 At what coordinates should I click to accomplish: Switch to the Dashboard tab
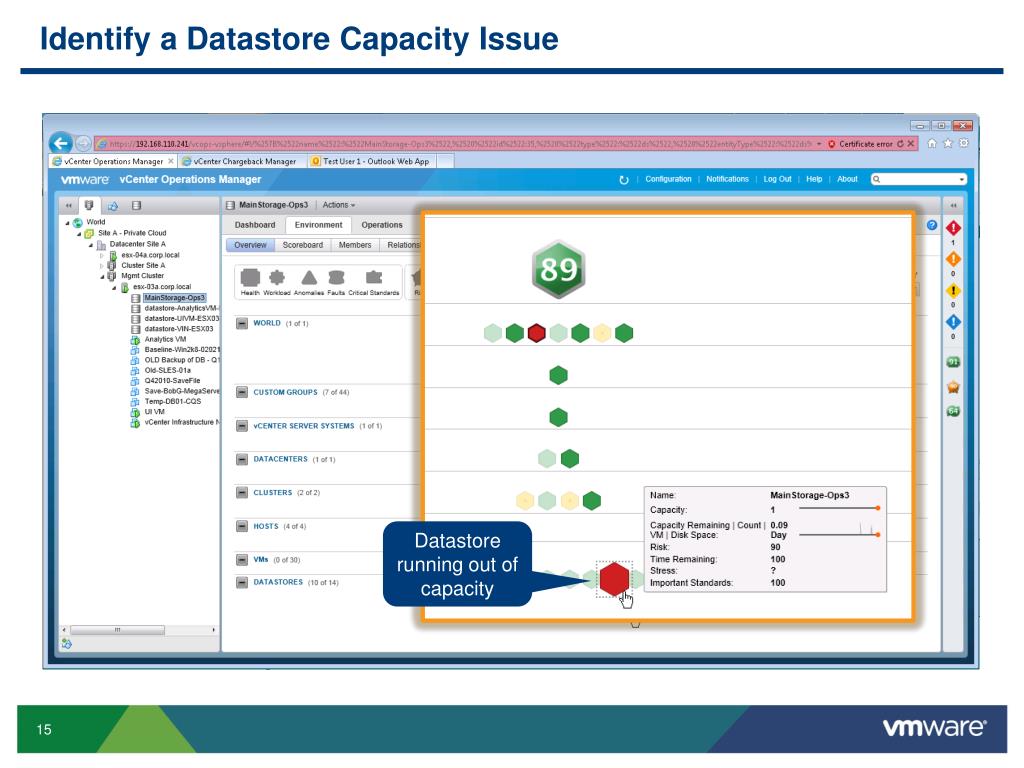255,225
